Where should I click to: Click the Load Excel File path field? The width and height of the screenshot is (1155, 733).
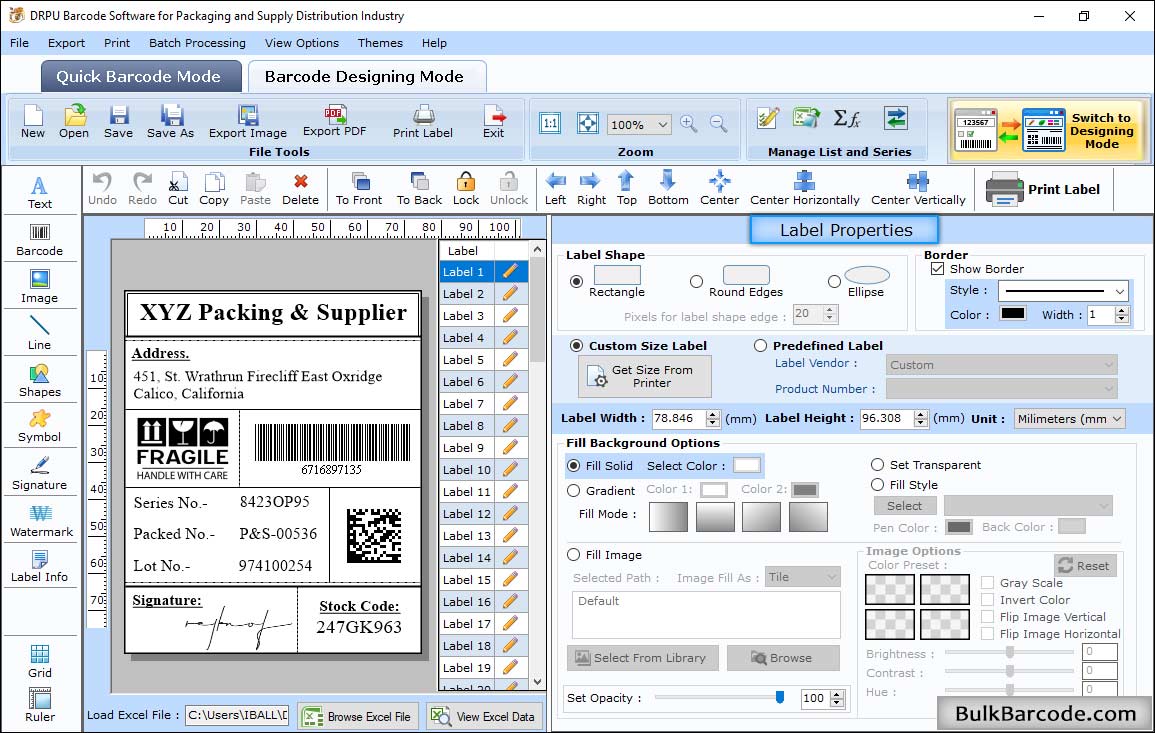[236, 715]
